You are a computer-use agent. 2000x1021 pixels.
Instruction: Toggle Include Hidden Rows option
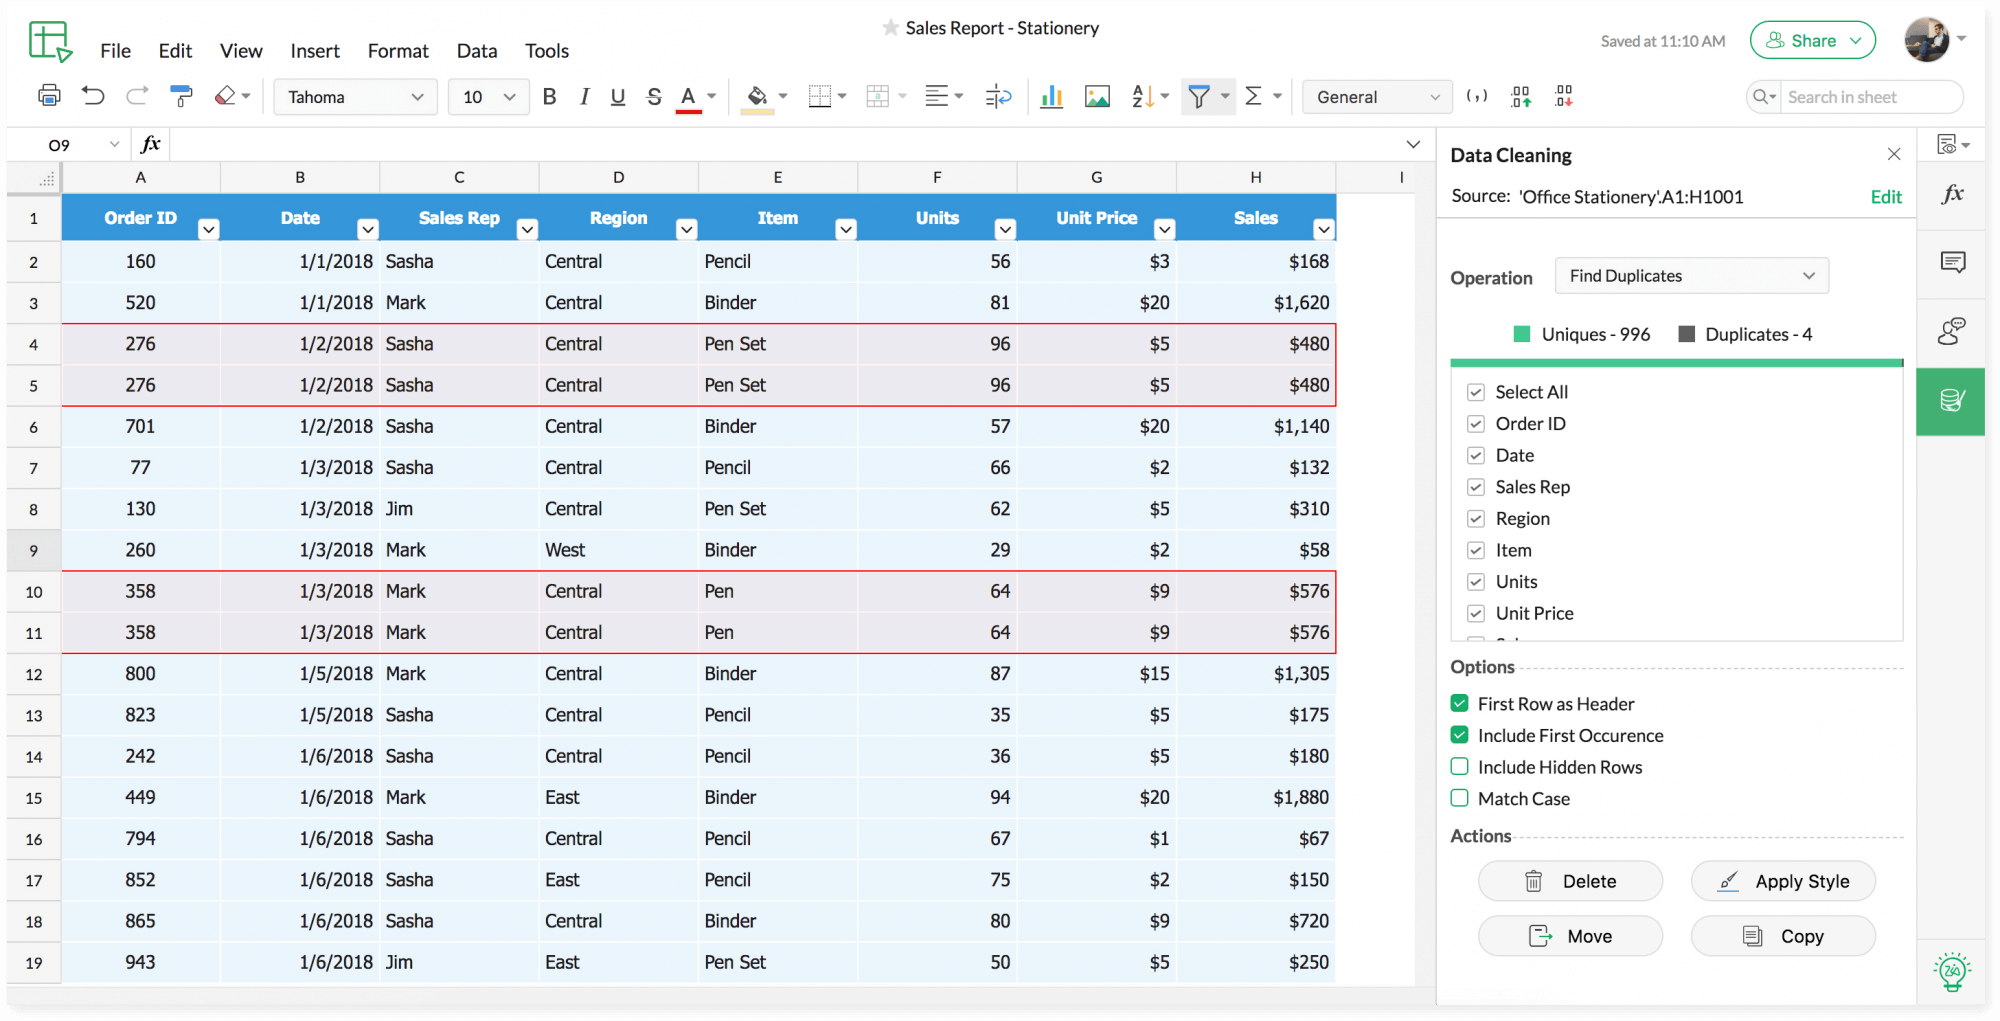click(1459, 767)
